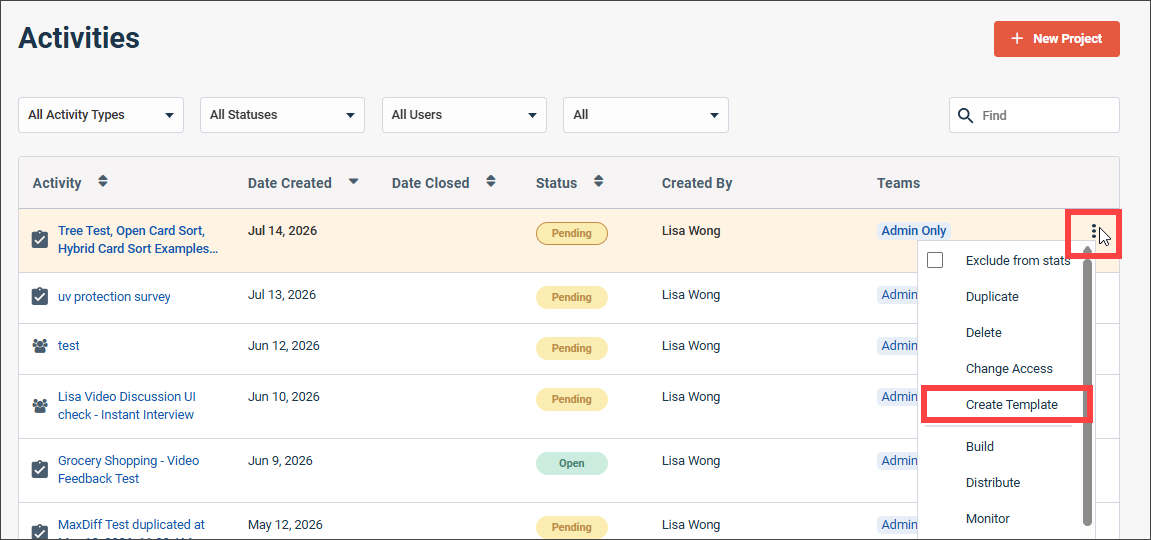
Task: Sort by Date Closed arrows
Action: pos(491,181)
